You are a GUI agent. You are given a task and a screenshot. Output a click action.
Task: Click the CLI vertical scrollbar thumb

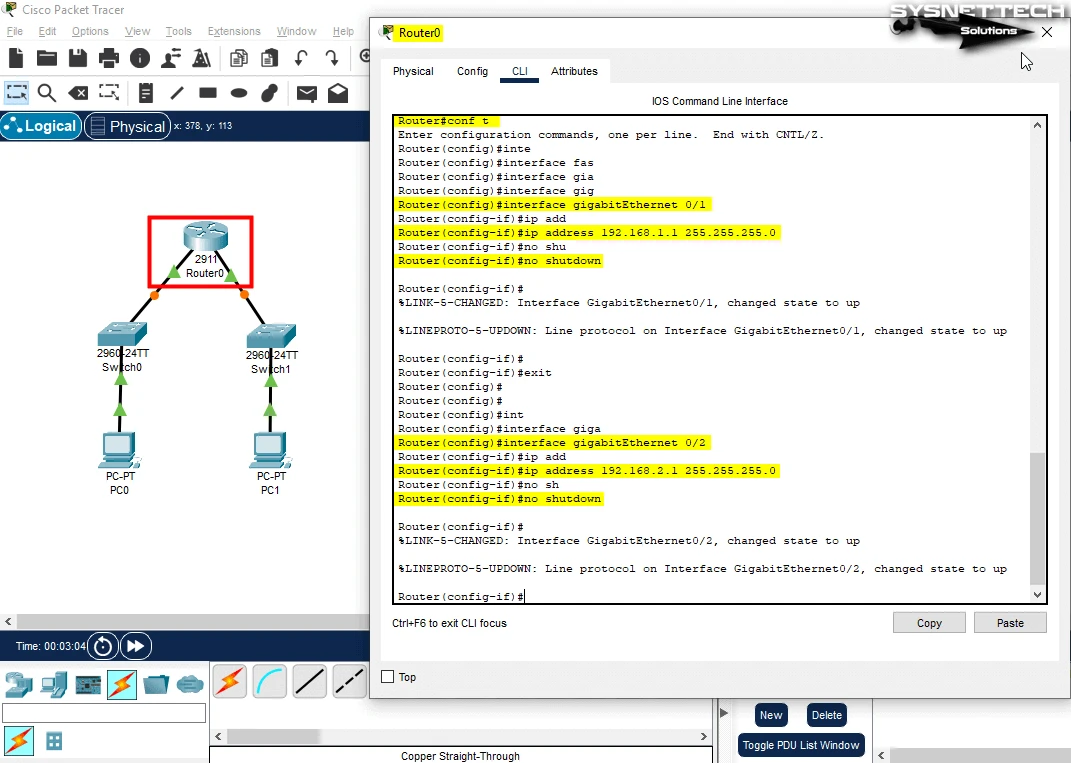1036,518
